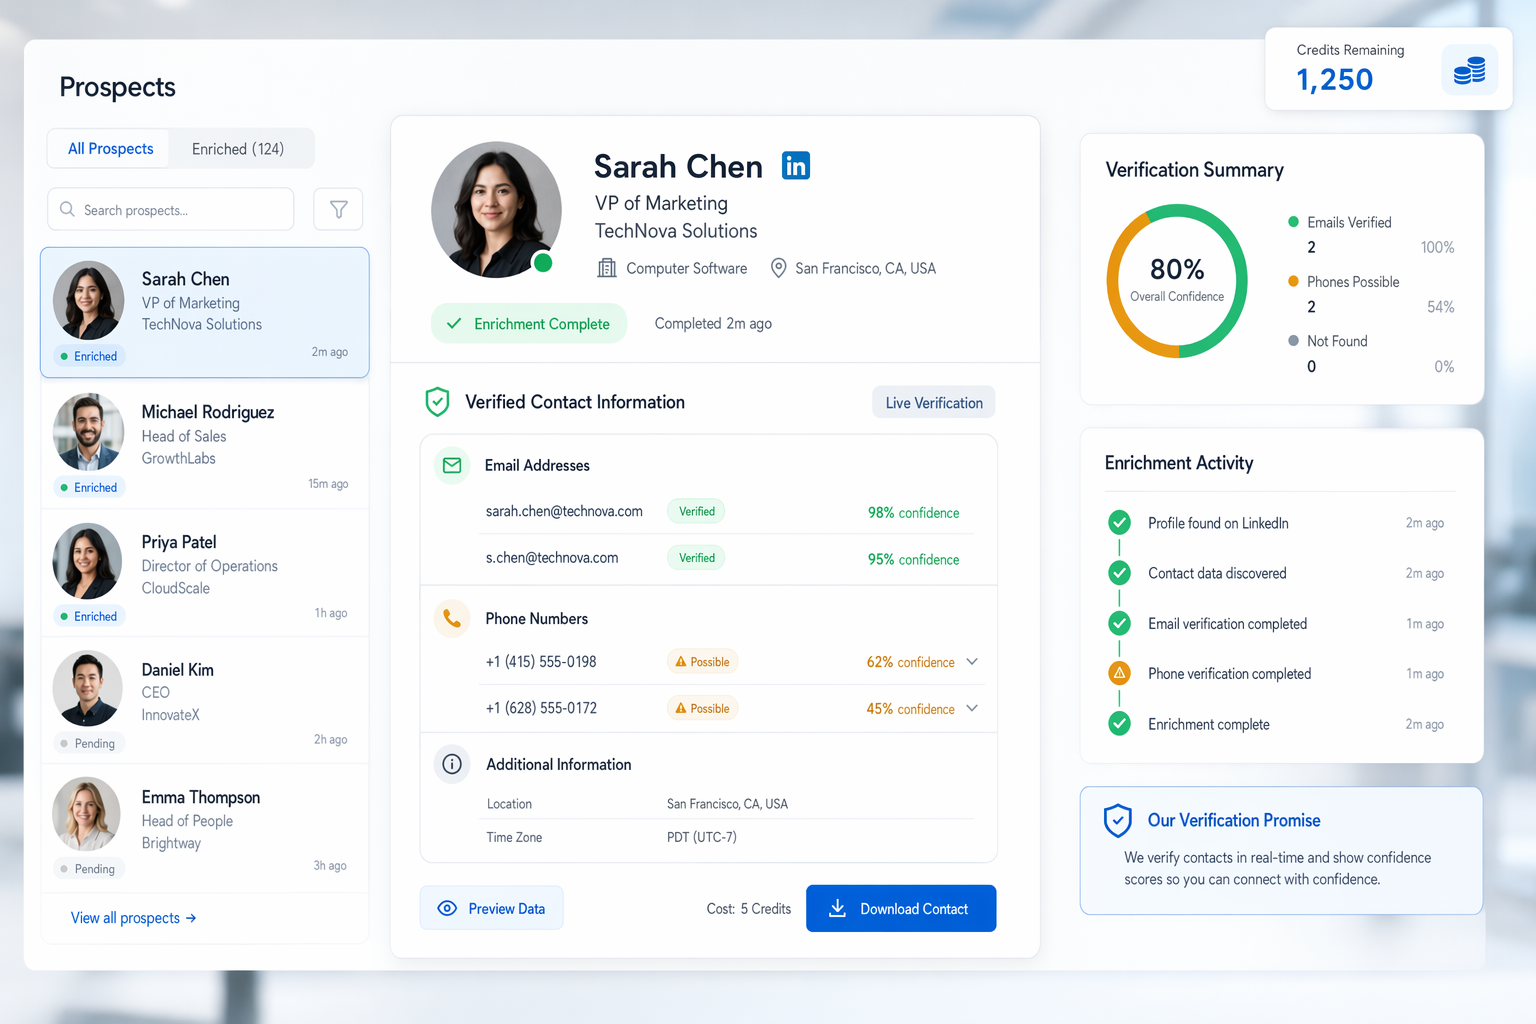
Task: Open the Enriched (124) tab
Action: pos(238,149)
